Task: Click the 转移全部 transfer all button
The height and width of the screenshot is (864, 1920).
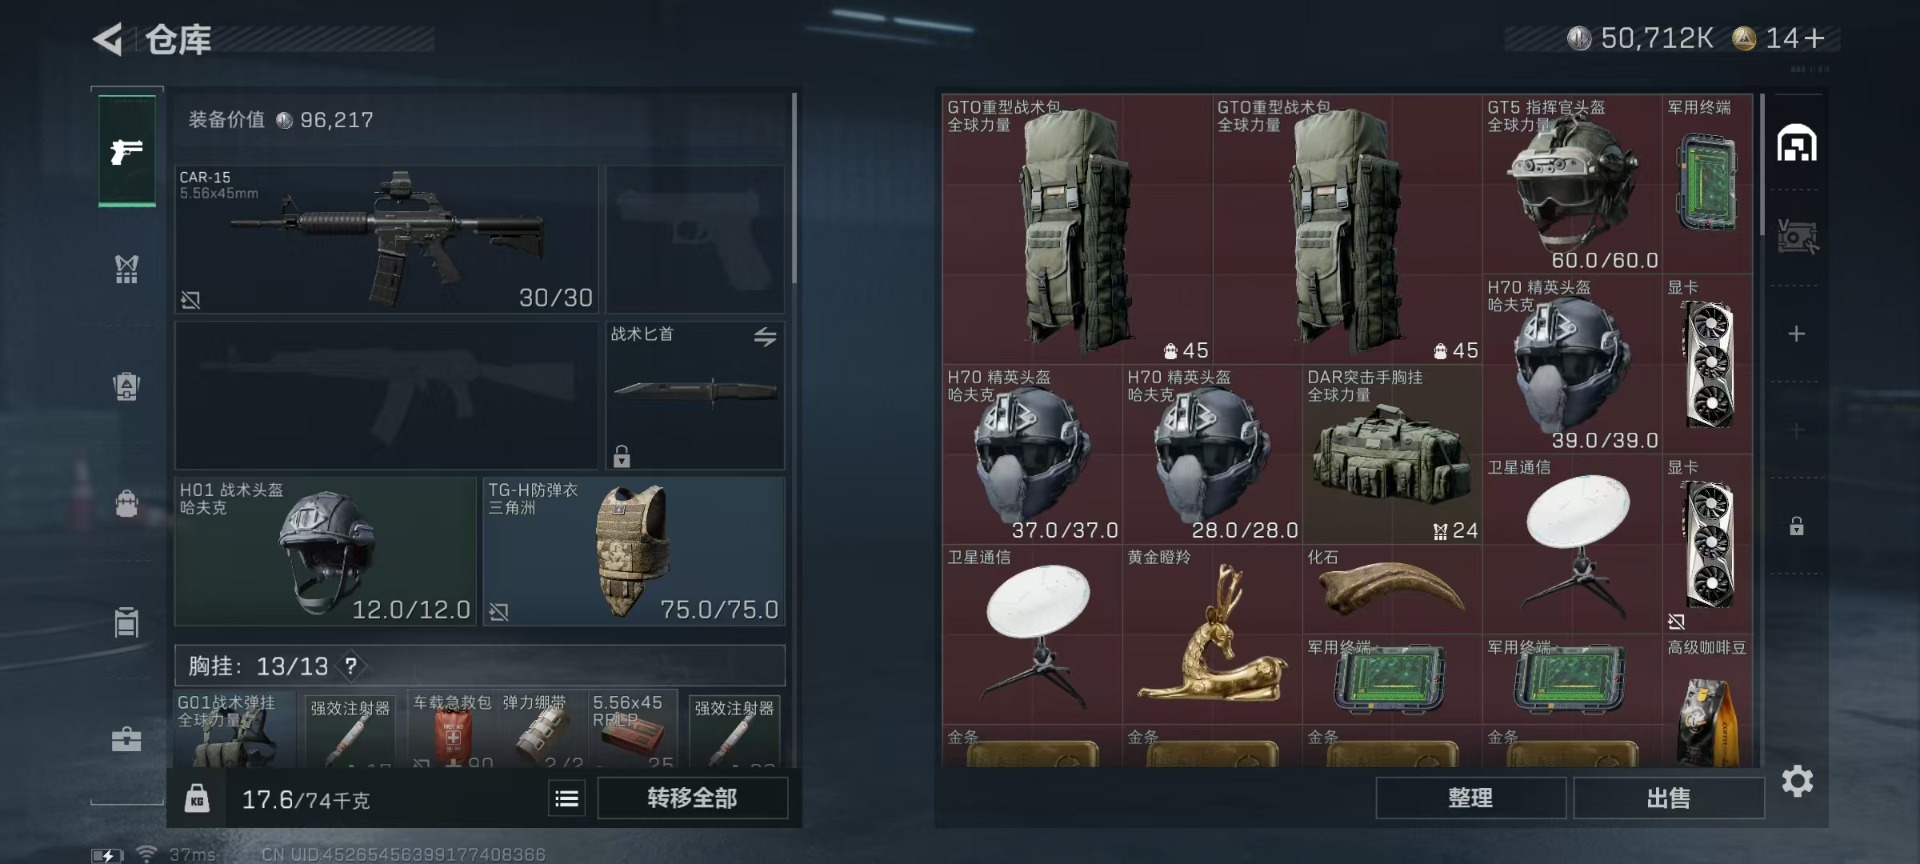Action: 692,798
